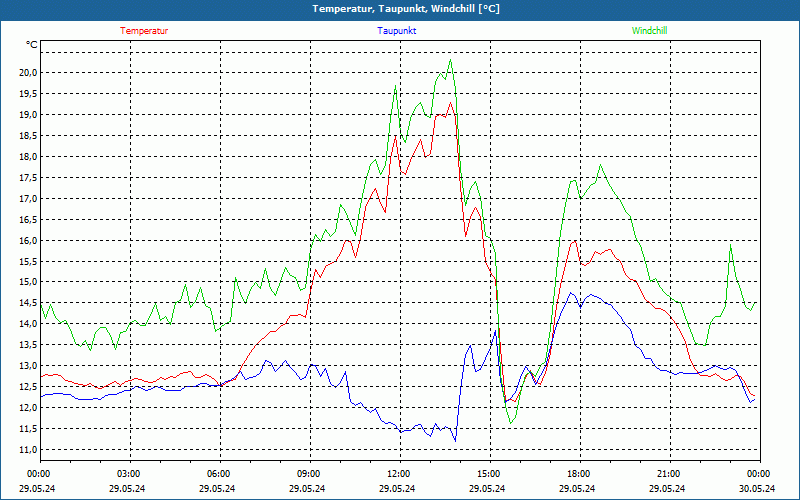Viewport: 800px width, 500px height.
Task: Select the 09:00 time axis marker
Action: click(309, 474)
